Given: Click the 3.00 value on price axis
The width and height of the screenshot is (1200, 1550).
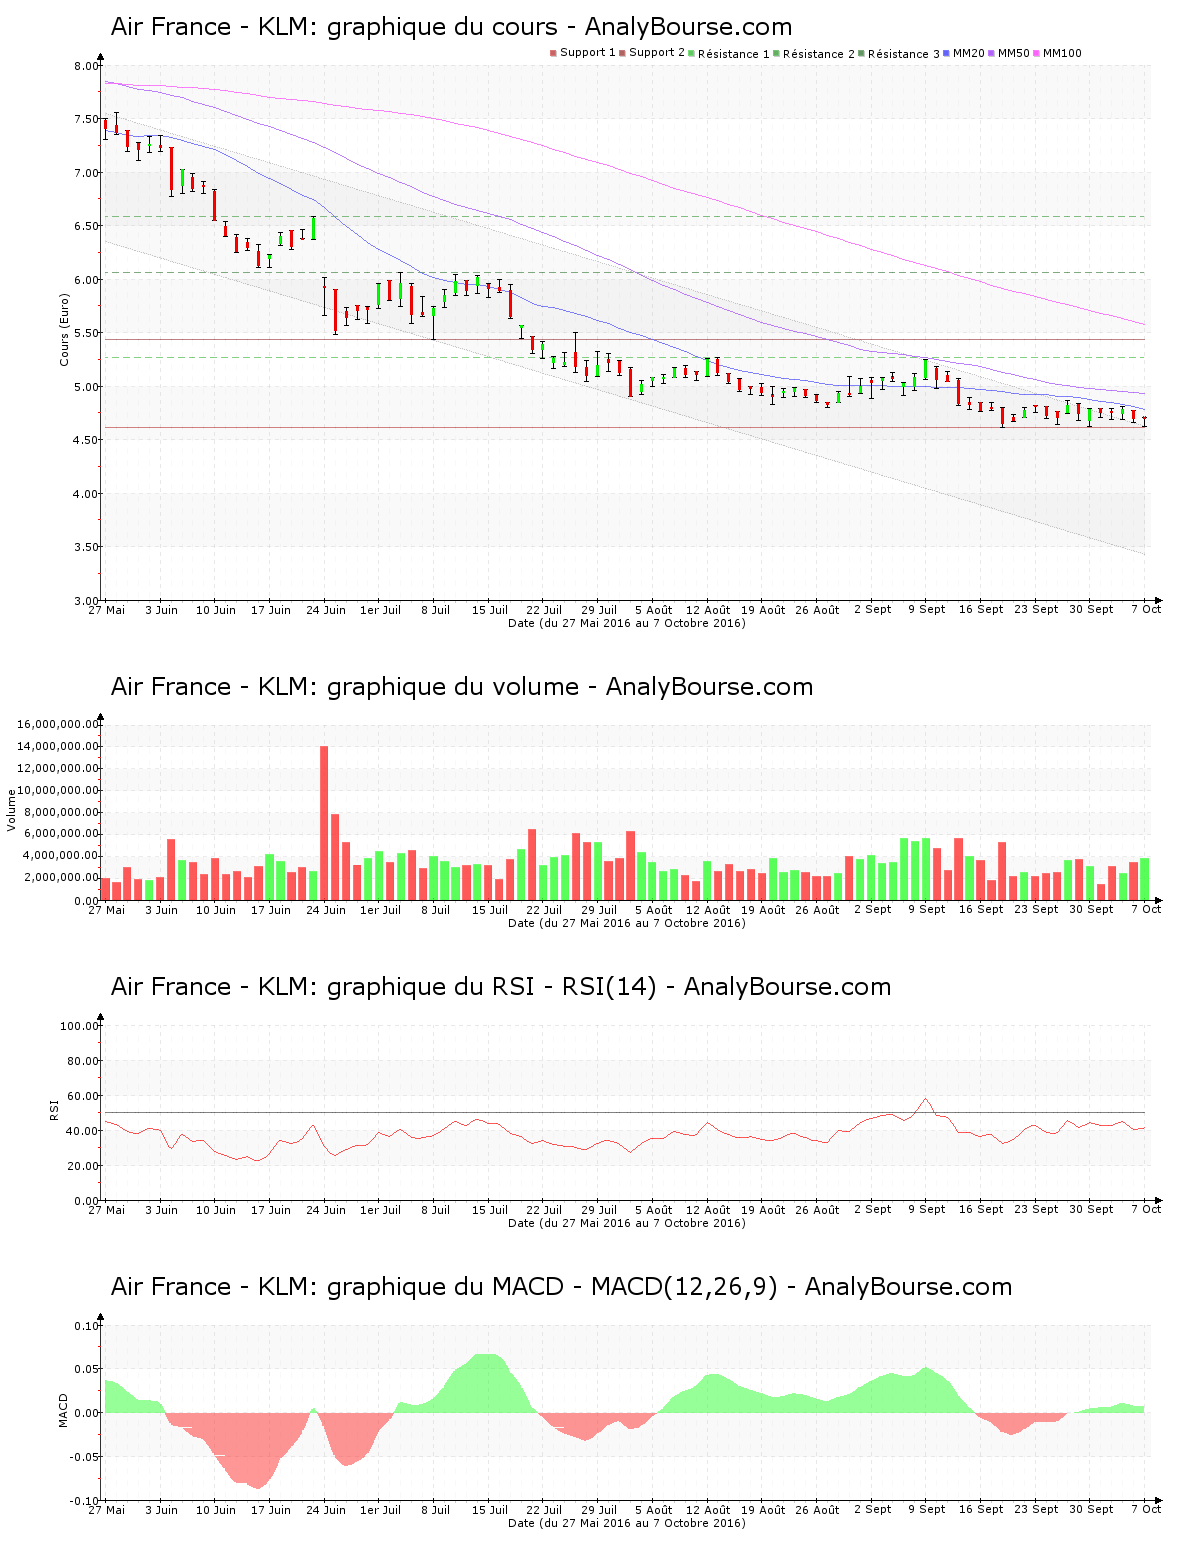Looking at the screenshot, I should [86, 601].
